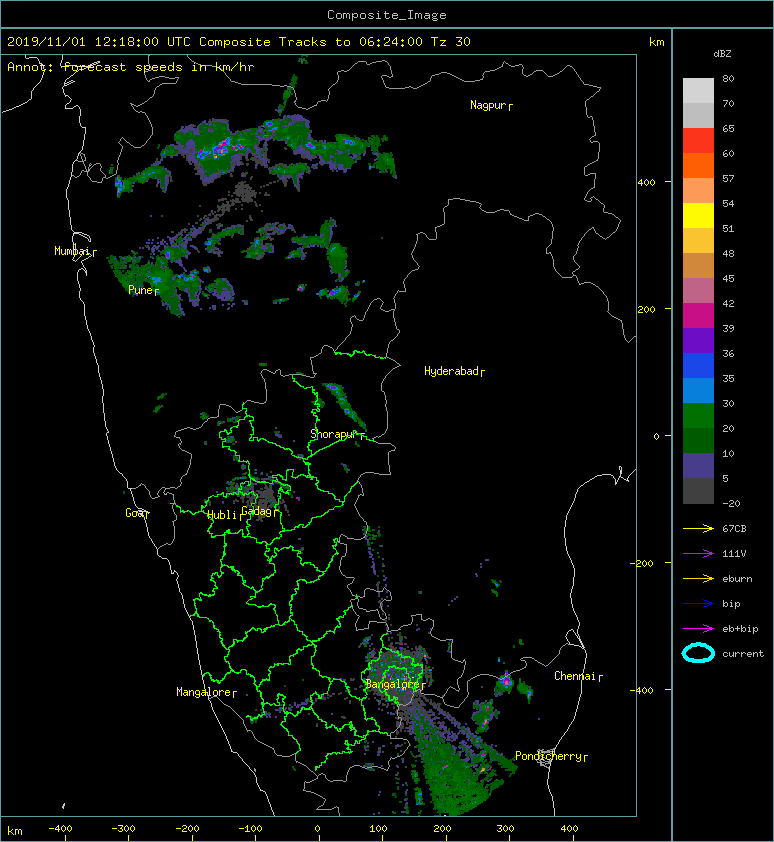Click the light orange 54–57 dBZ swatch
This screenshot has height=842, width=774.
698,191
